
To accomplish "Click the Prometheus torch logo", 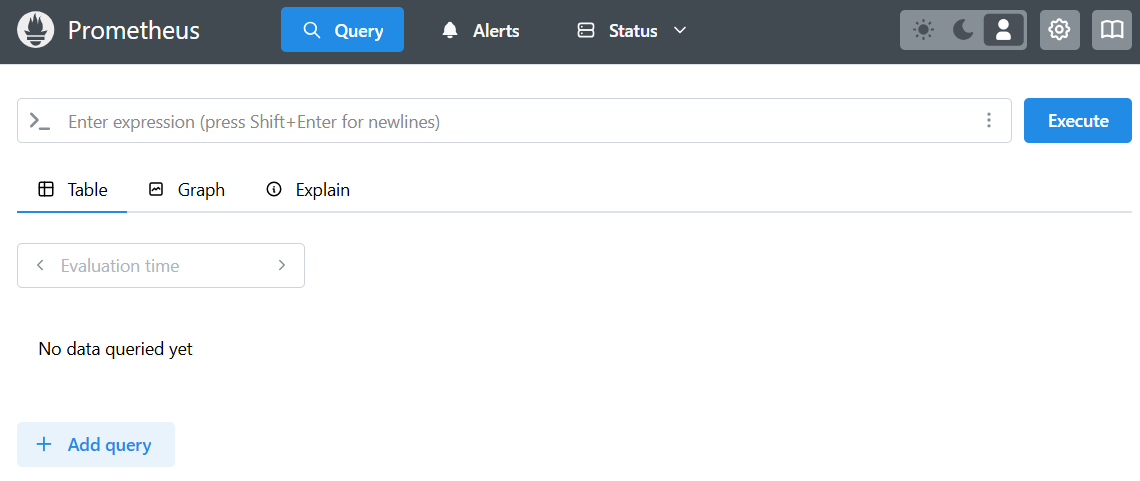I will 36,30.
